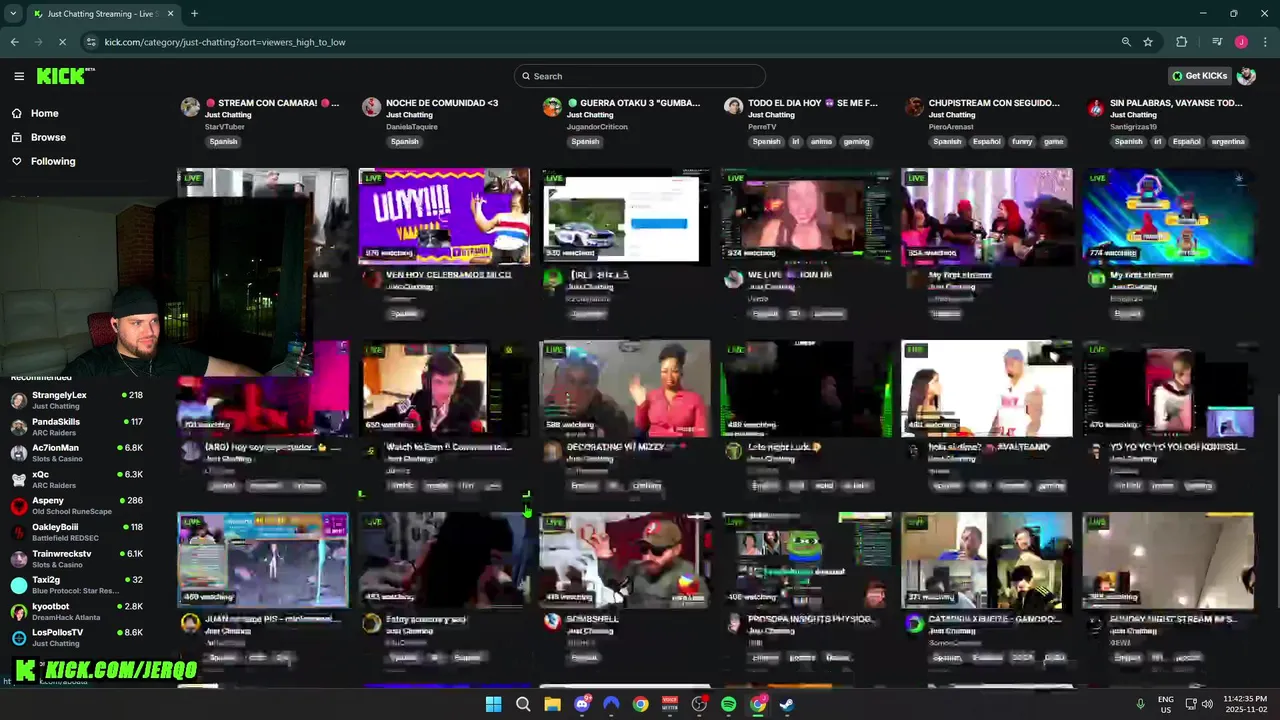Open Chrome extensions puzzle icon
The width and height of the screenshot is (1280, 720).
(x=1182, y=42)
